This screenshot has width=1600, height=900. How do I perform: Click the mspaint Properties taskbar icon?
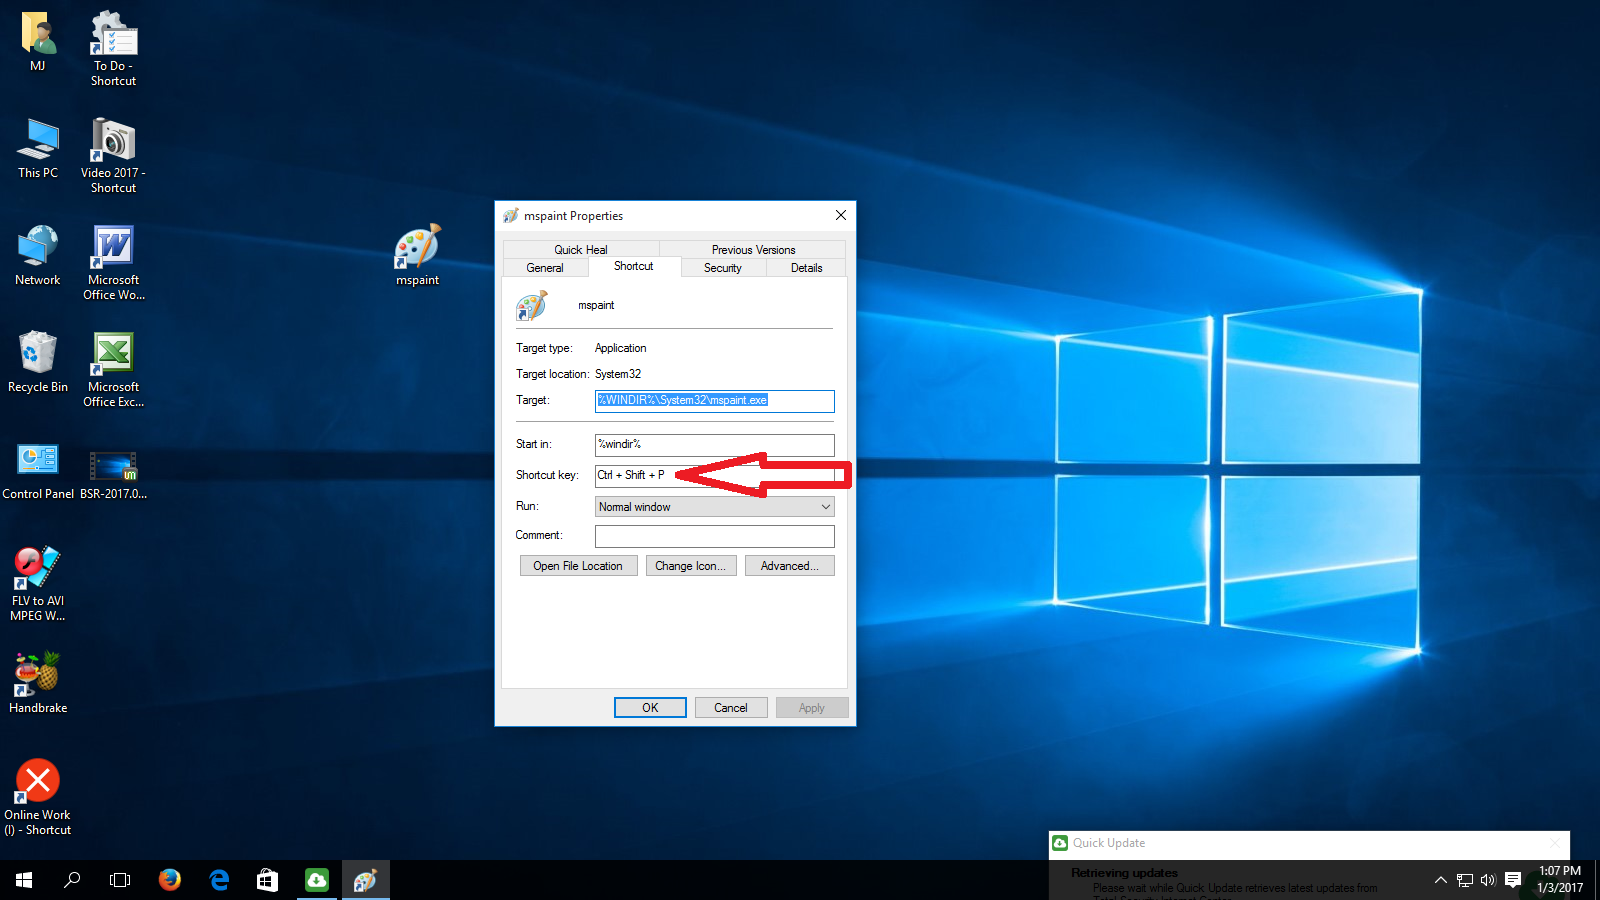click(365, 880)
